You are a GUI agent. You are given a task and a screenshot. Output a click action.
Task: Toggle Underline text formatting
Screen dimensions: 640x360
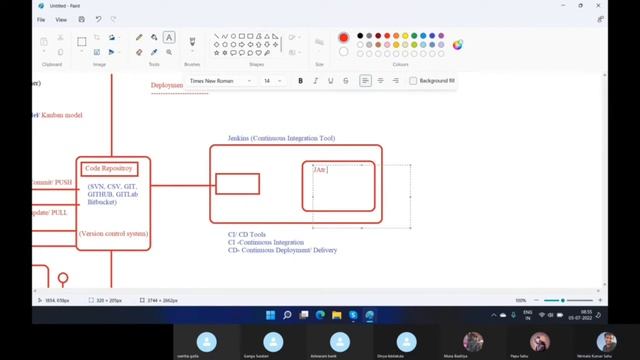(x=331, y=81)
